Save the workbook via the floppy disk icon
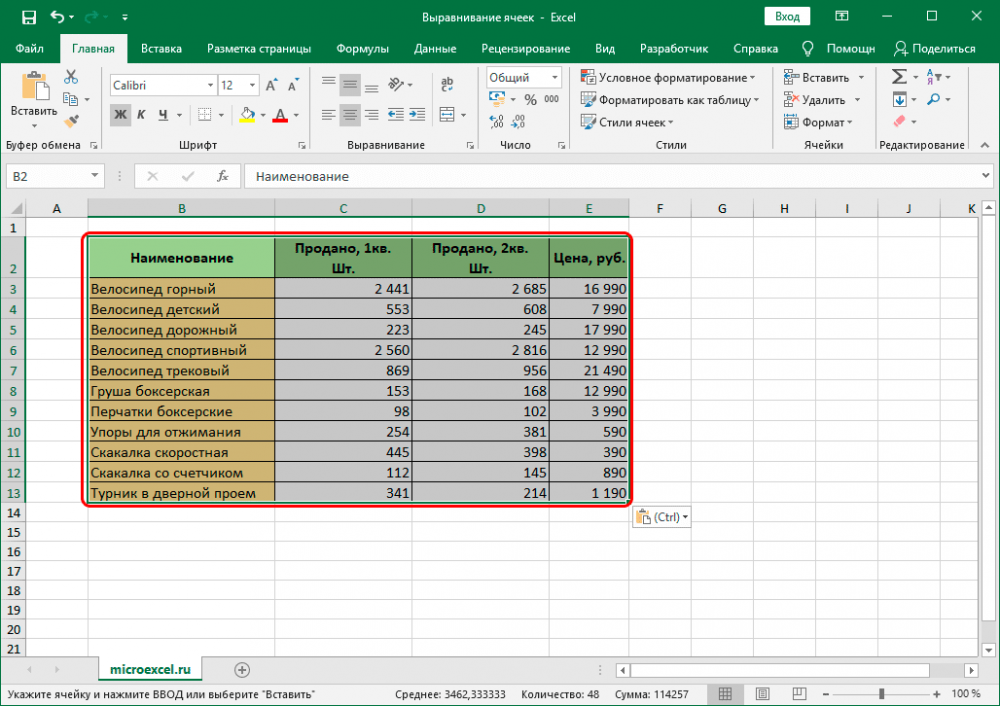 click(29, 17)
